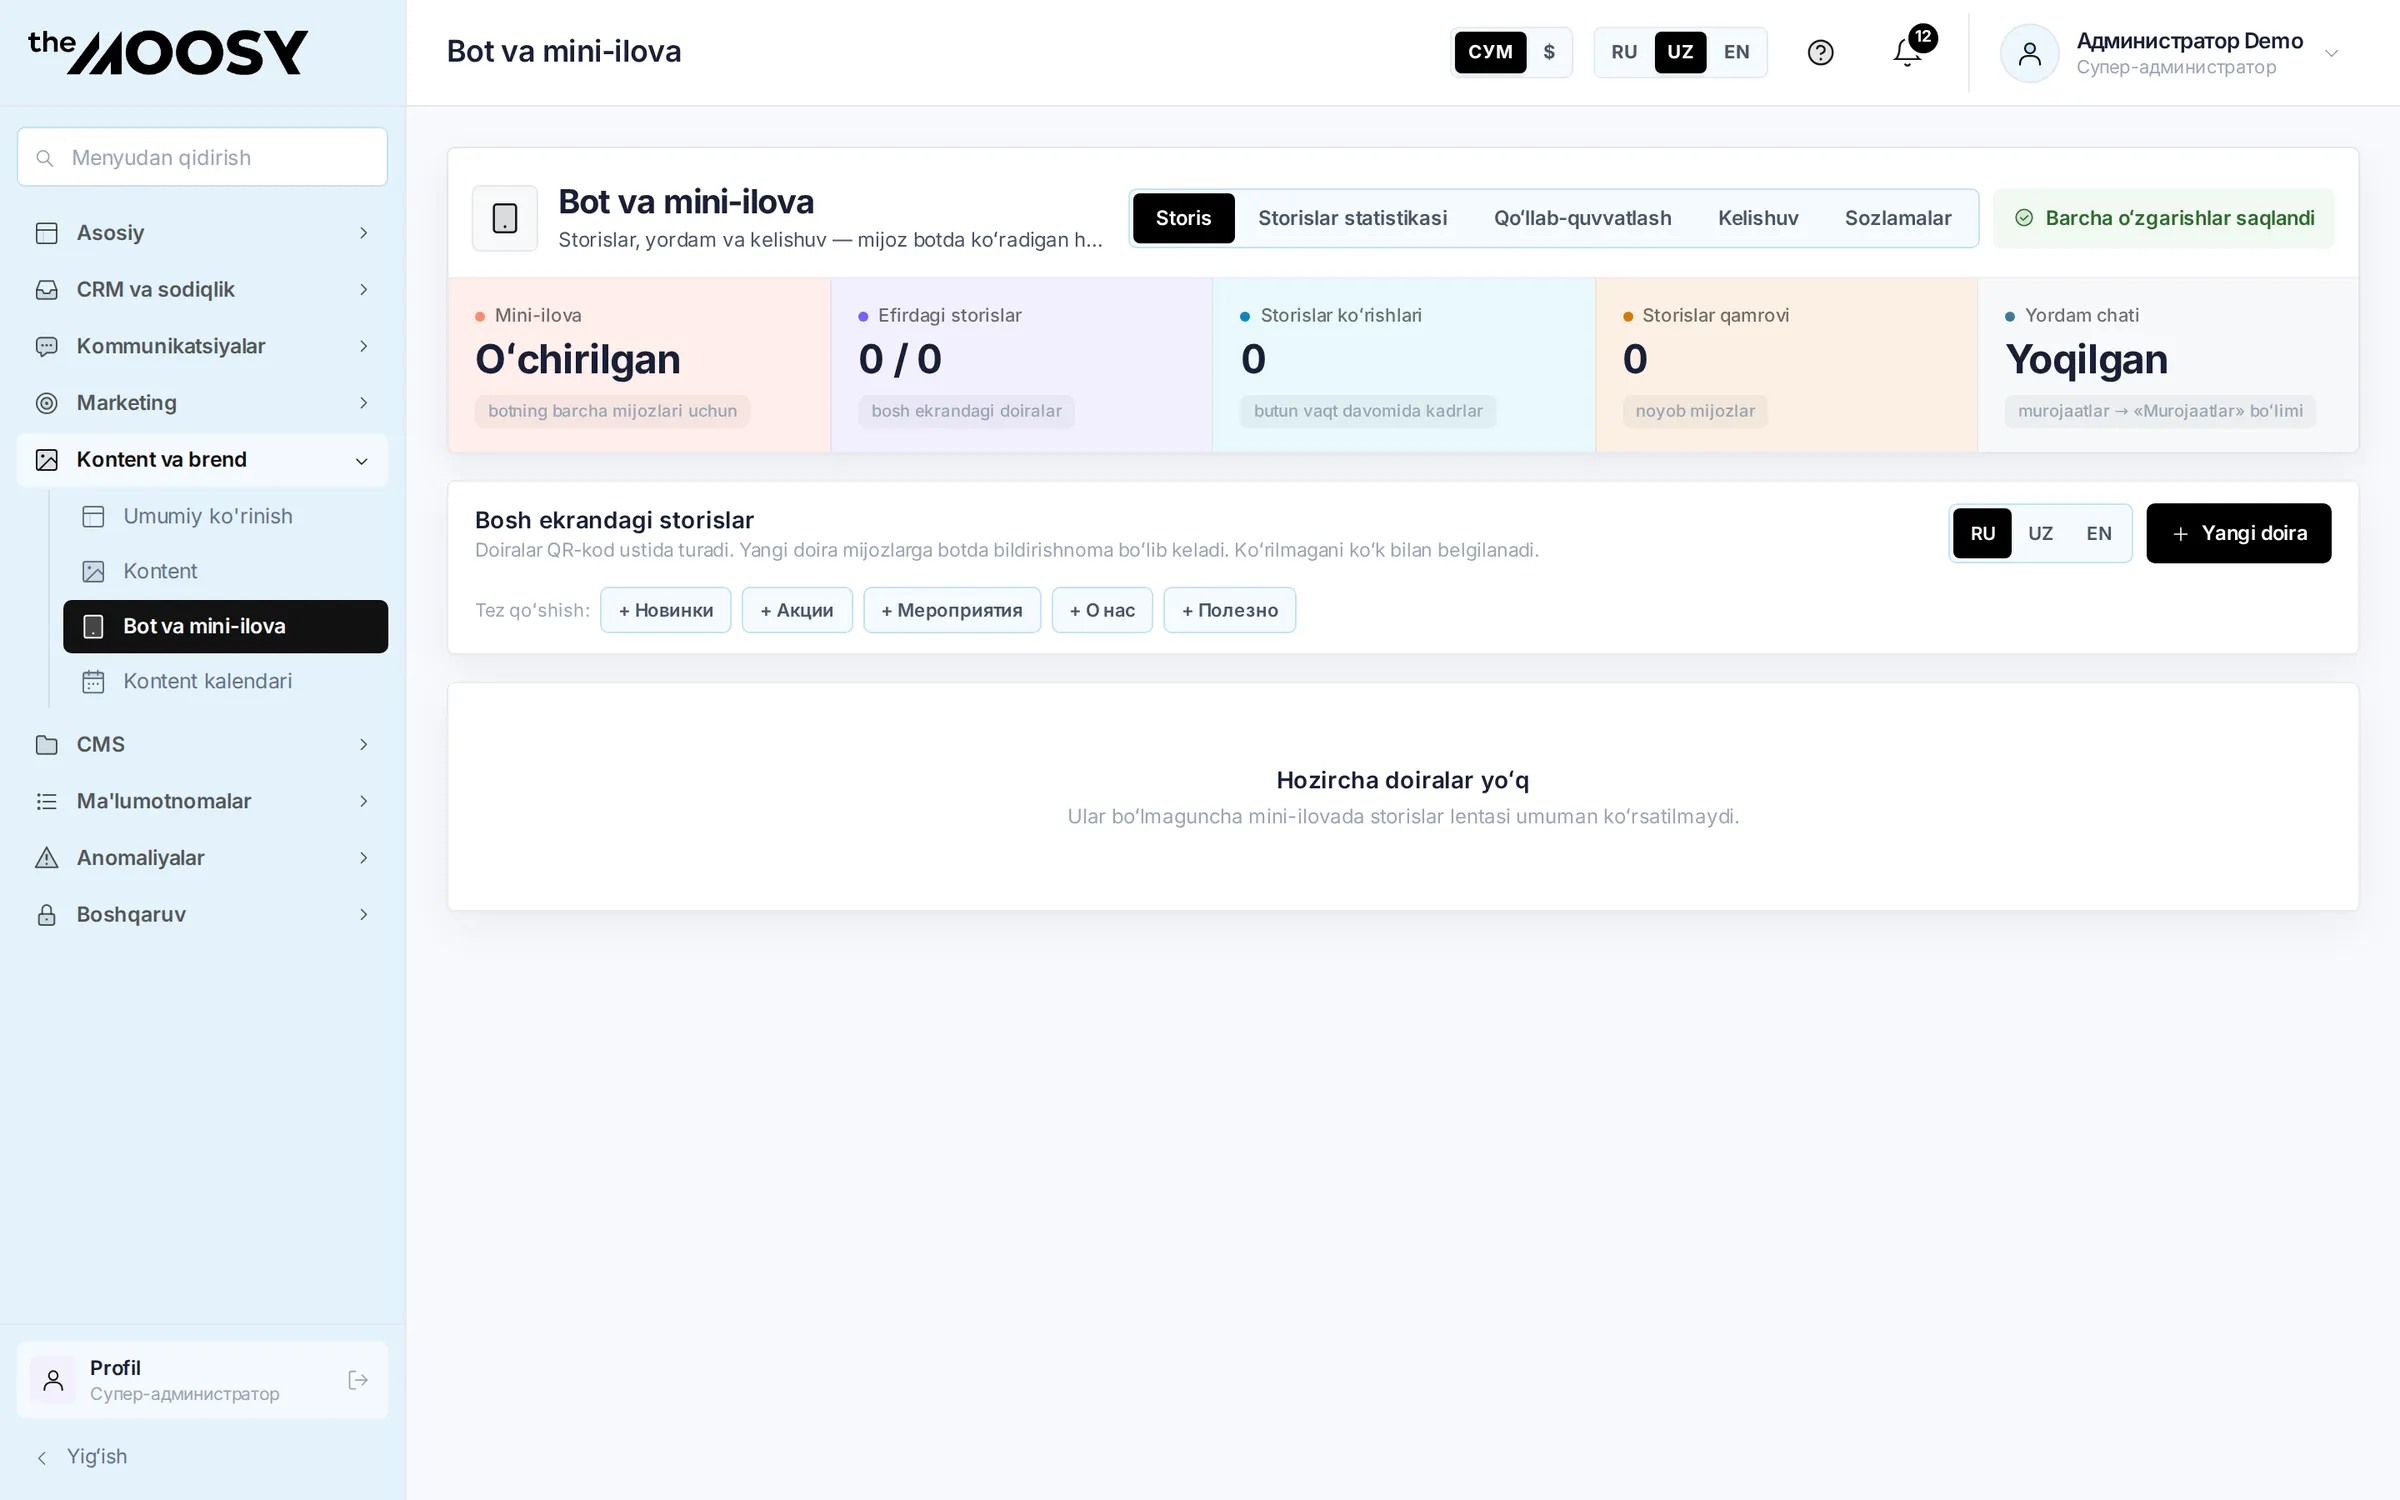Click the Menyudan qidirish search field
Image resolution: width=2400 pixels, height=1500 pixels.
point(202,157)
